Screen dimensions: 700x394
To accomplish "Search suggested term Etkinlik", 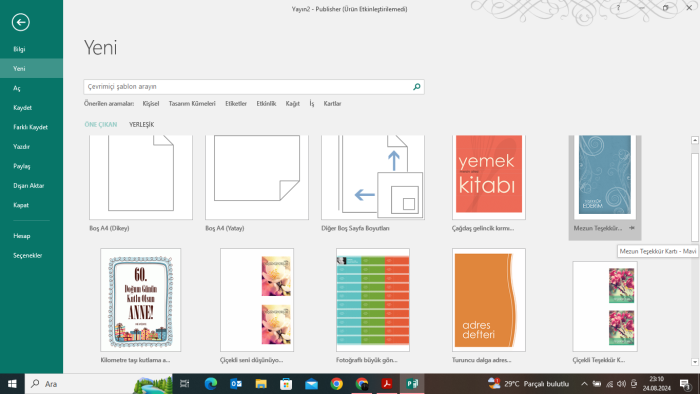I will (266, 104).
